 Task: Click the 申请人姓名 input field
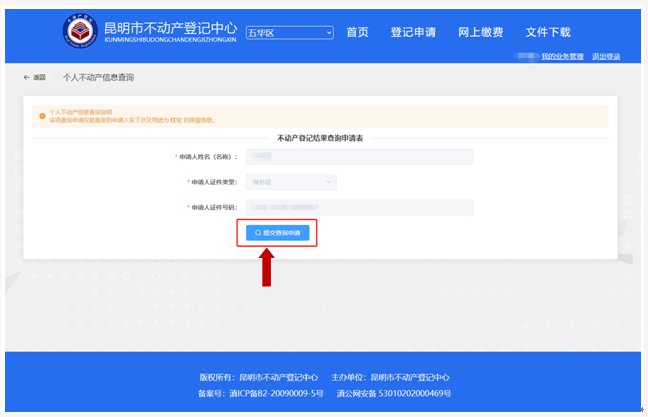360,157
